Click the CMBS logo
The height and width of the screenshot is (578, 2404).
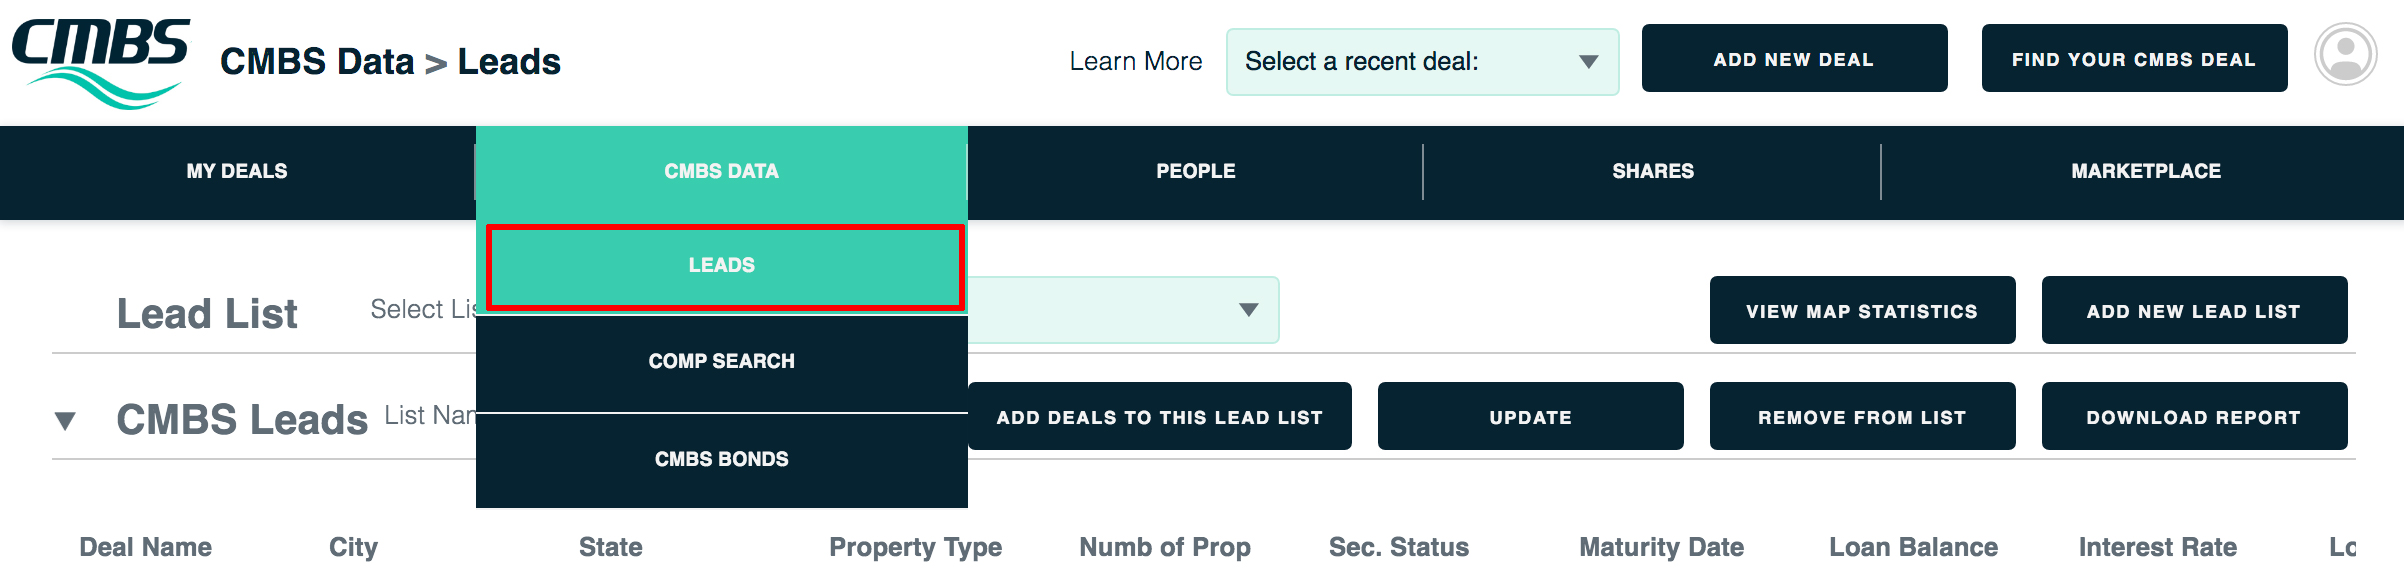(x=100, y=62)
